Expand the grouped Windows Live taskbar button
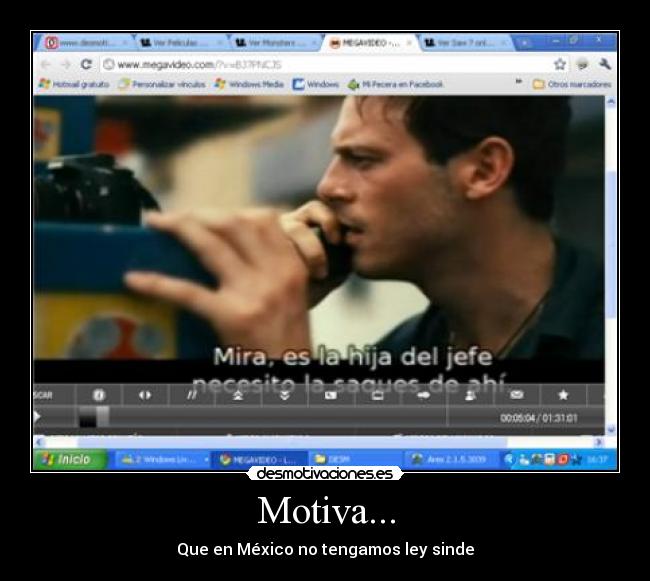This screenshot has width=650, height=581. [165, 459]
